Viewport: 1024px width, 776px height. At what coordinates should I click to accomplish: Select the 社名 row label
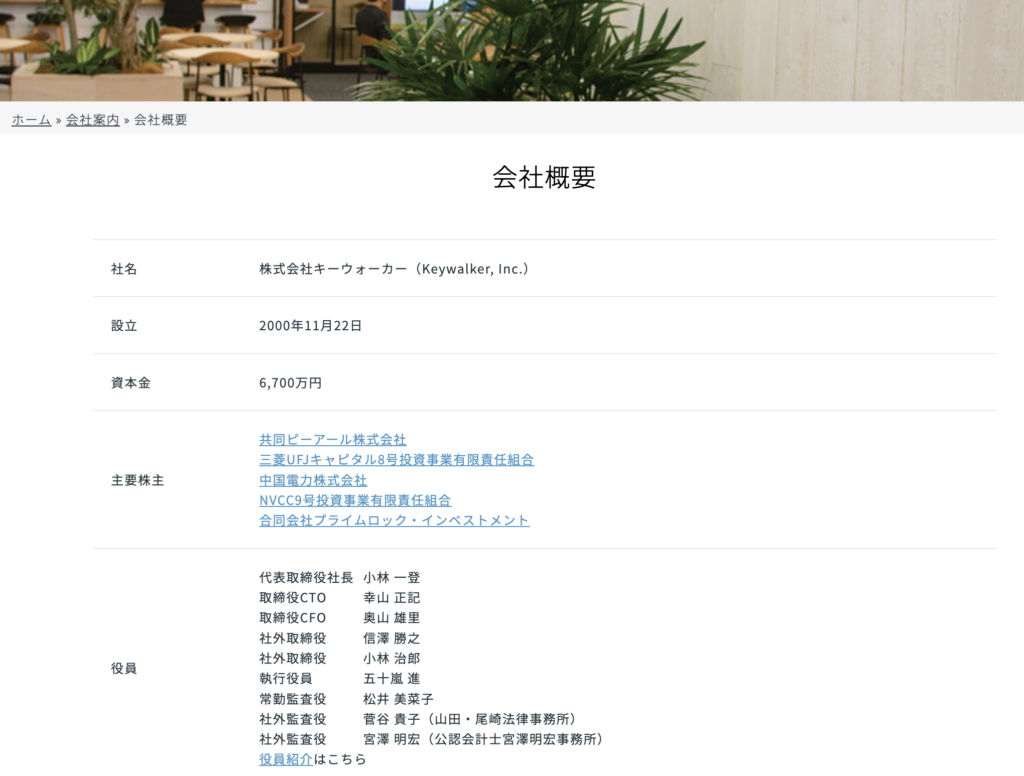click(x=123, y=269)
